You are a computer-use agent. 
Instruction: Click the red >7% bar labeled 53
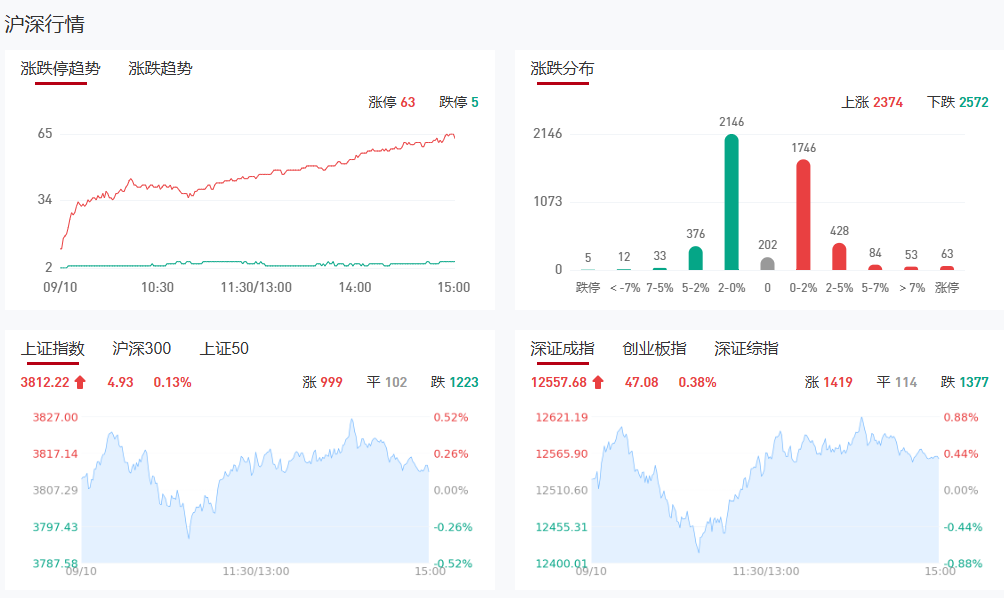[911, 268]
